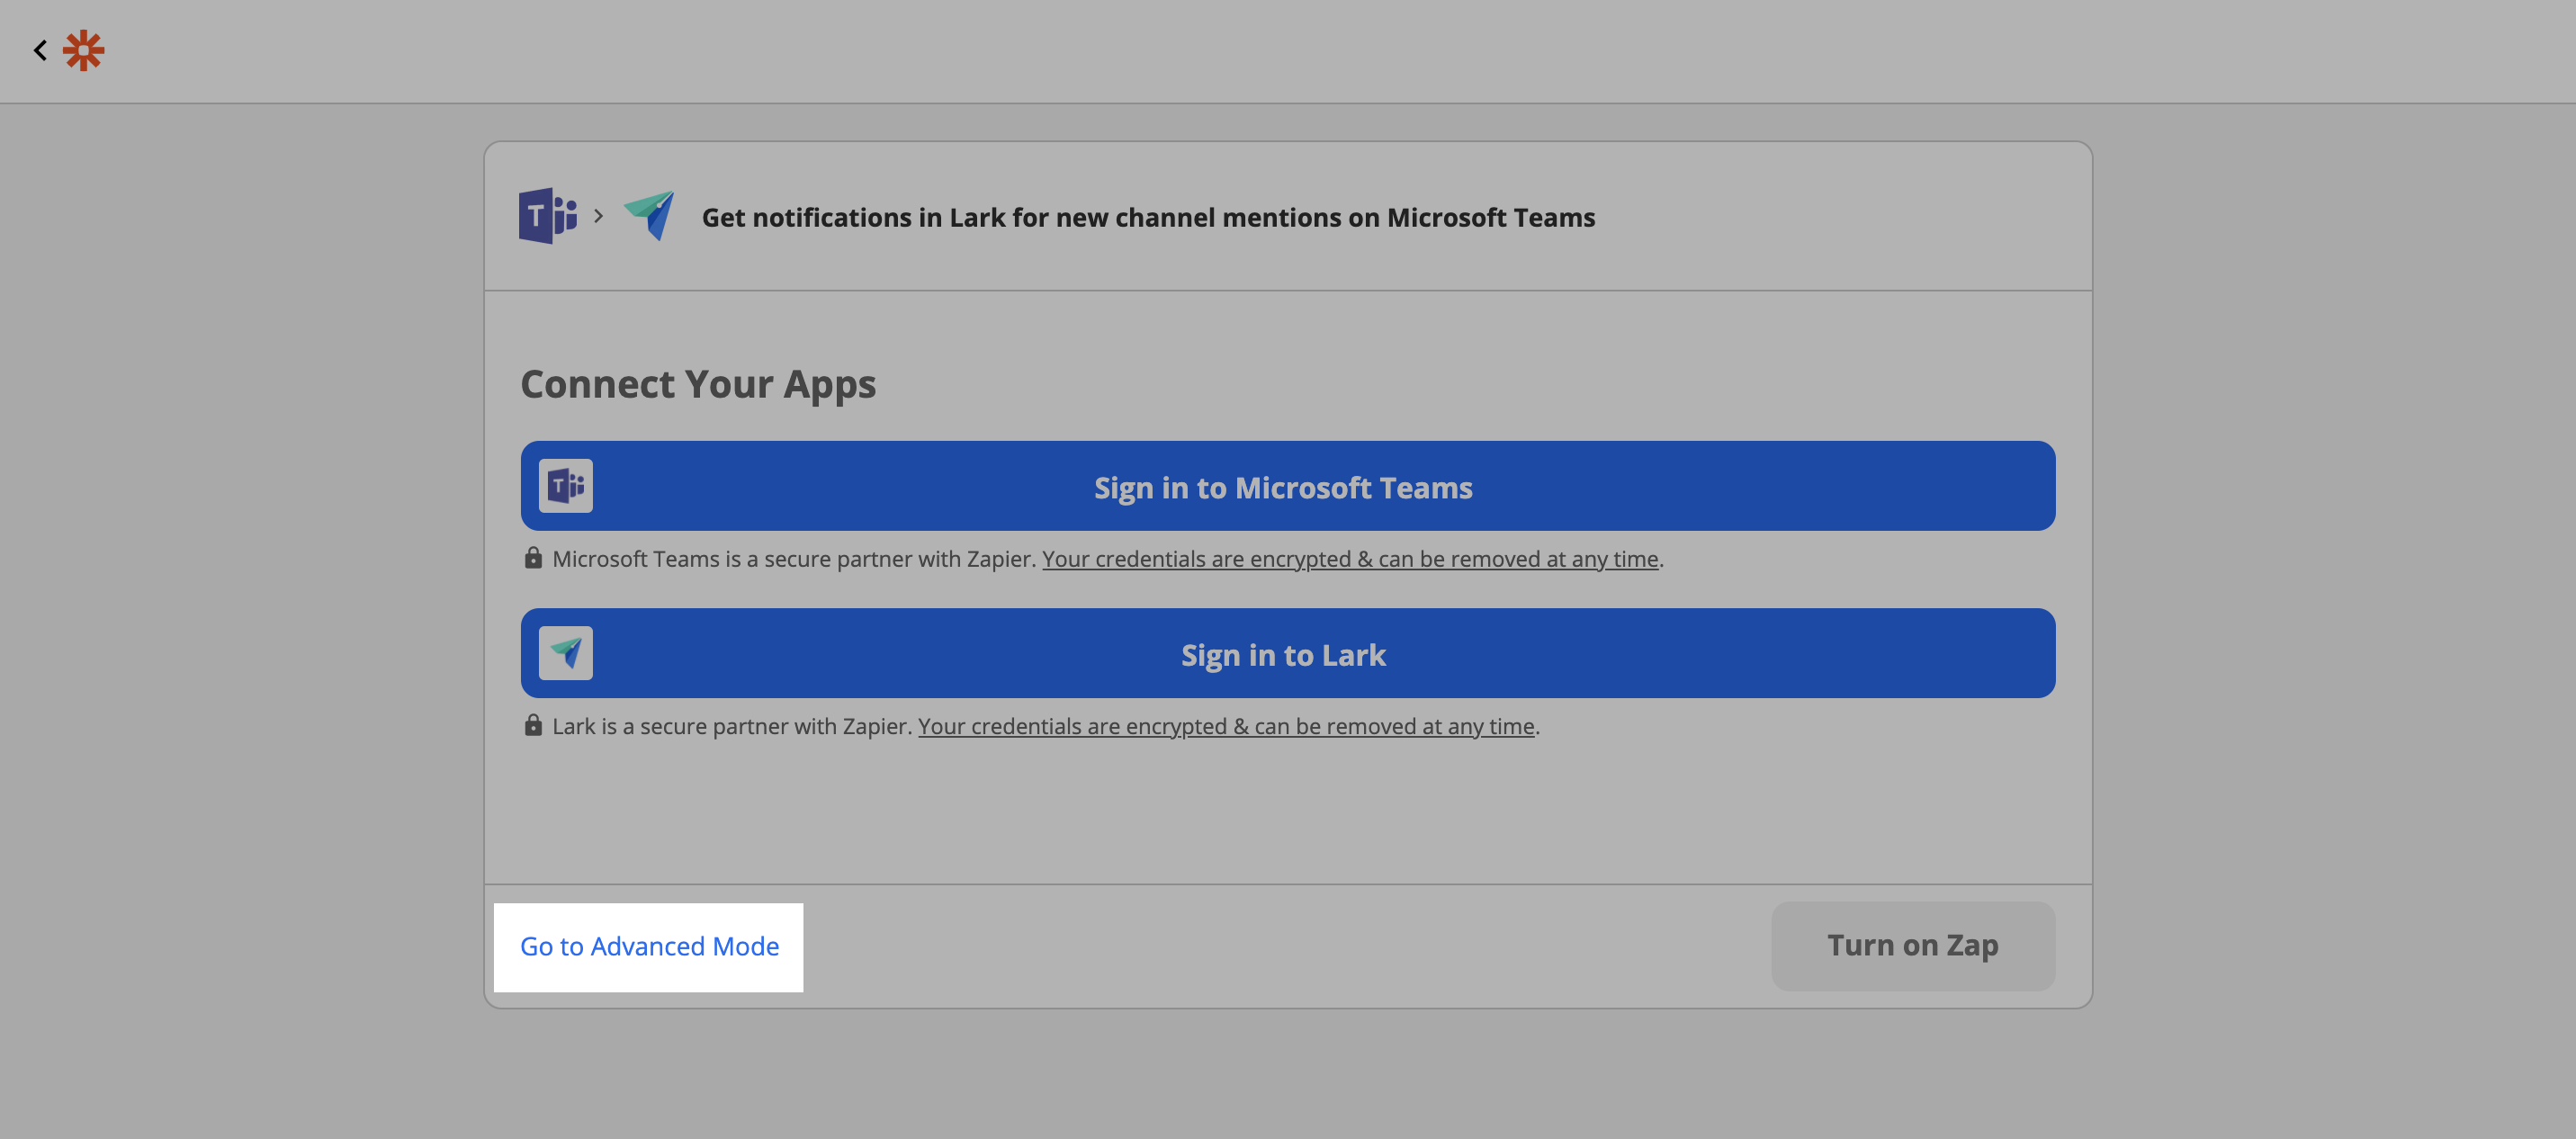Screen dimensions: 2576x1139
Task: Open the Lark credentials encryption link
Action: (1226, 725)
